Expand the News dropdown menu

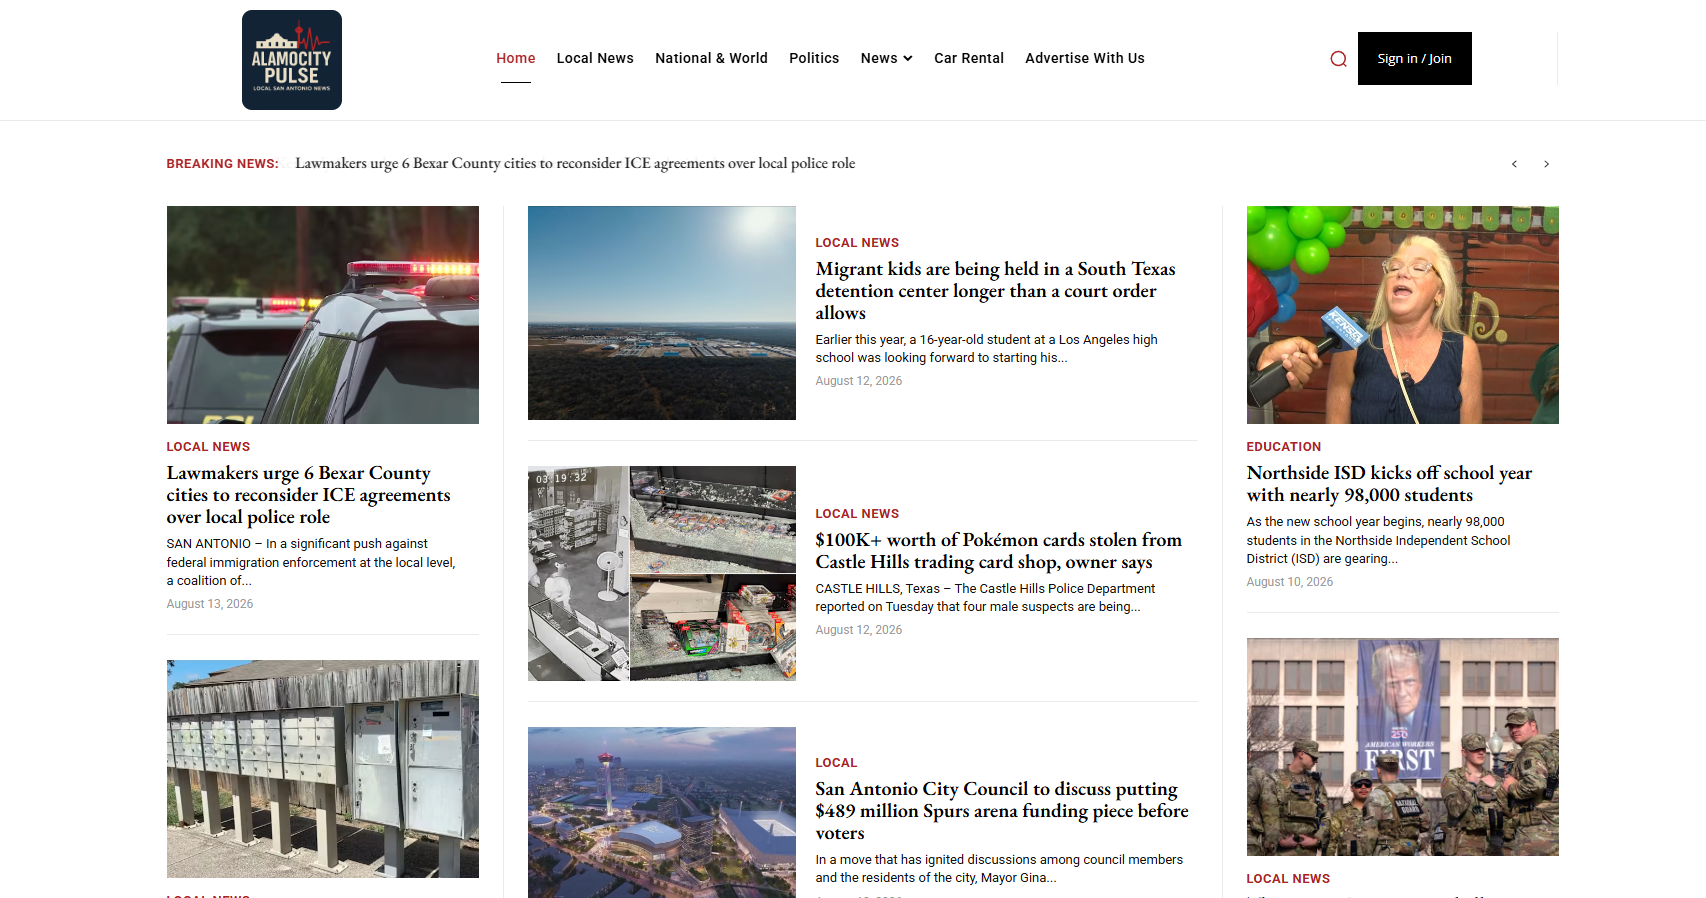(886, 58)
